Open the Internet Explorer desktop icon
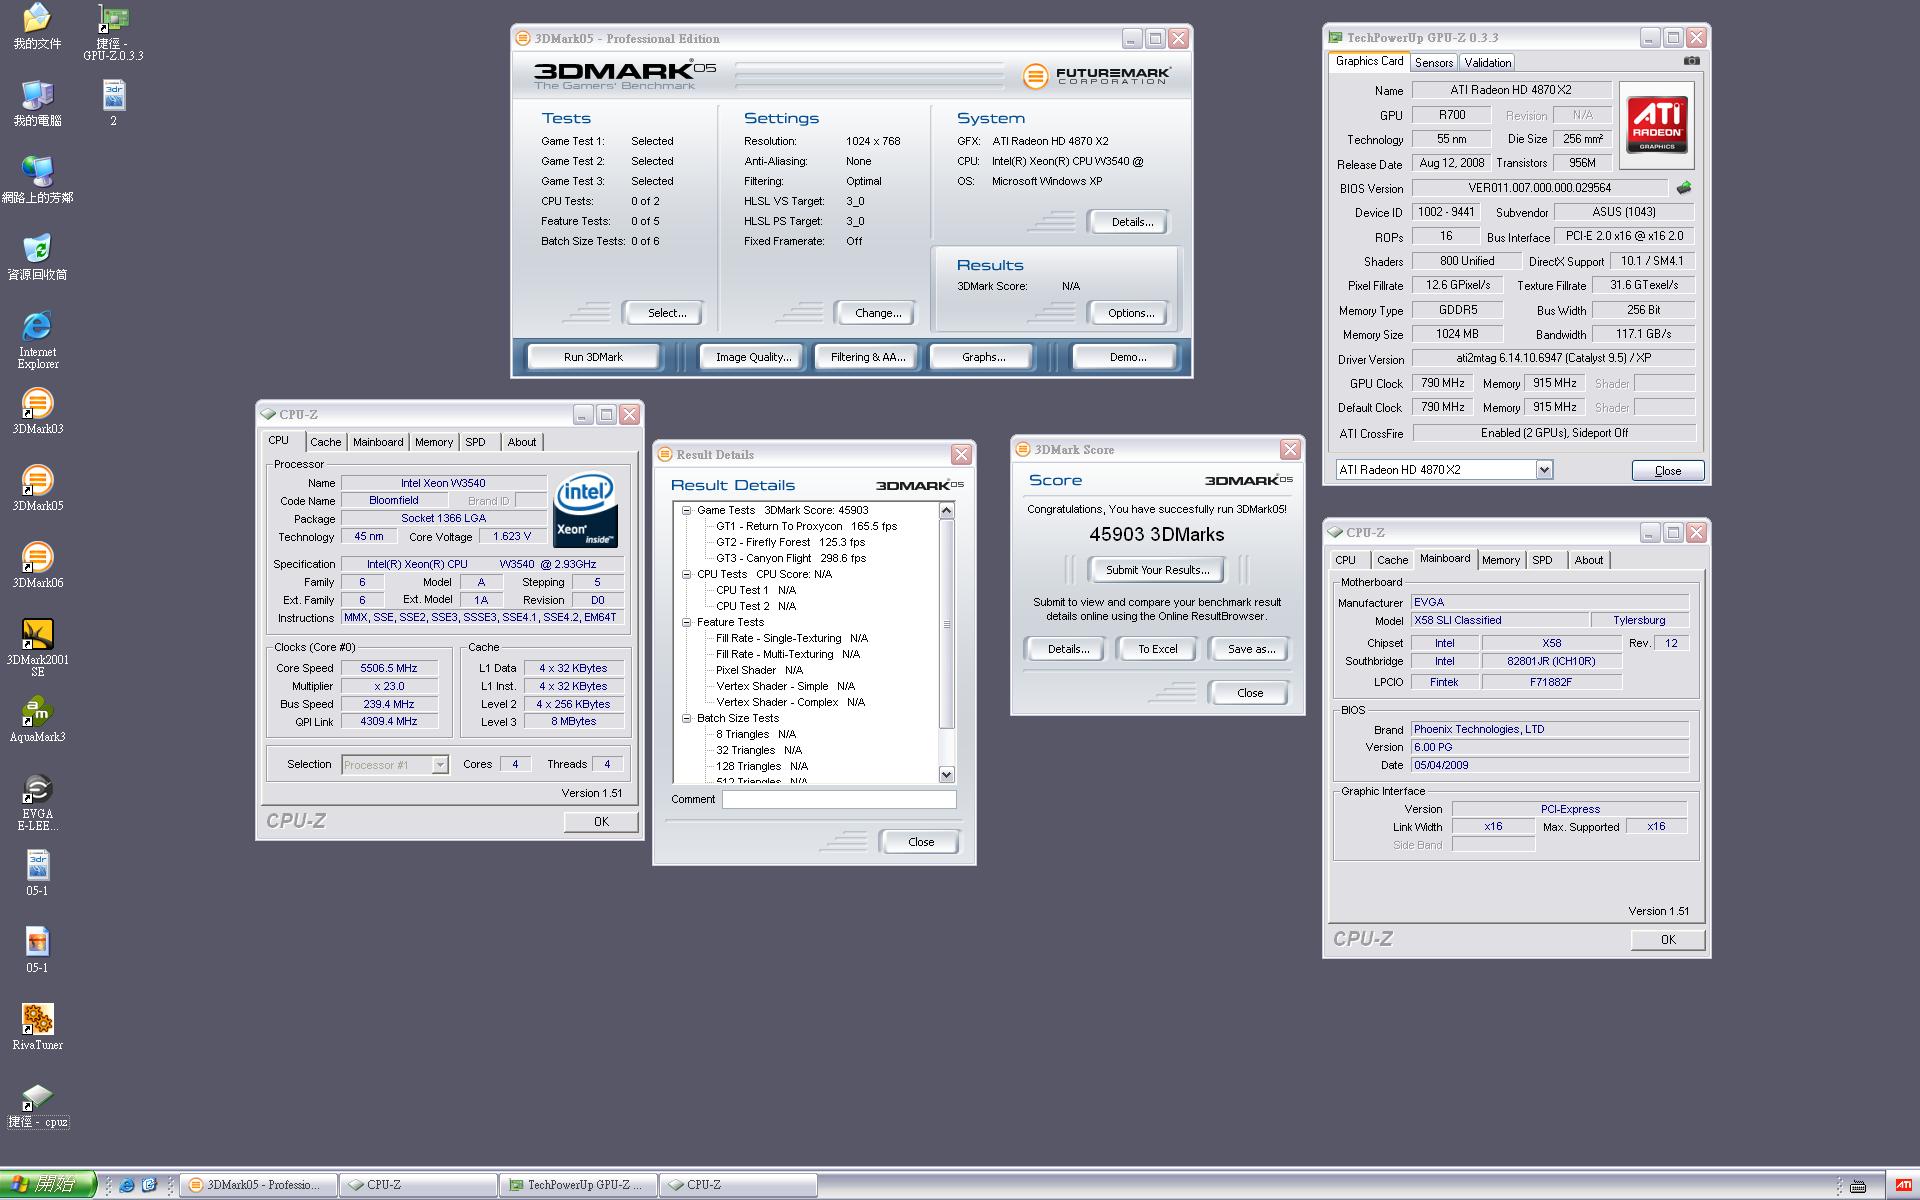The image size is (1920, 1200). (x=37, y=338)
